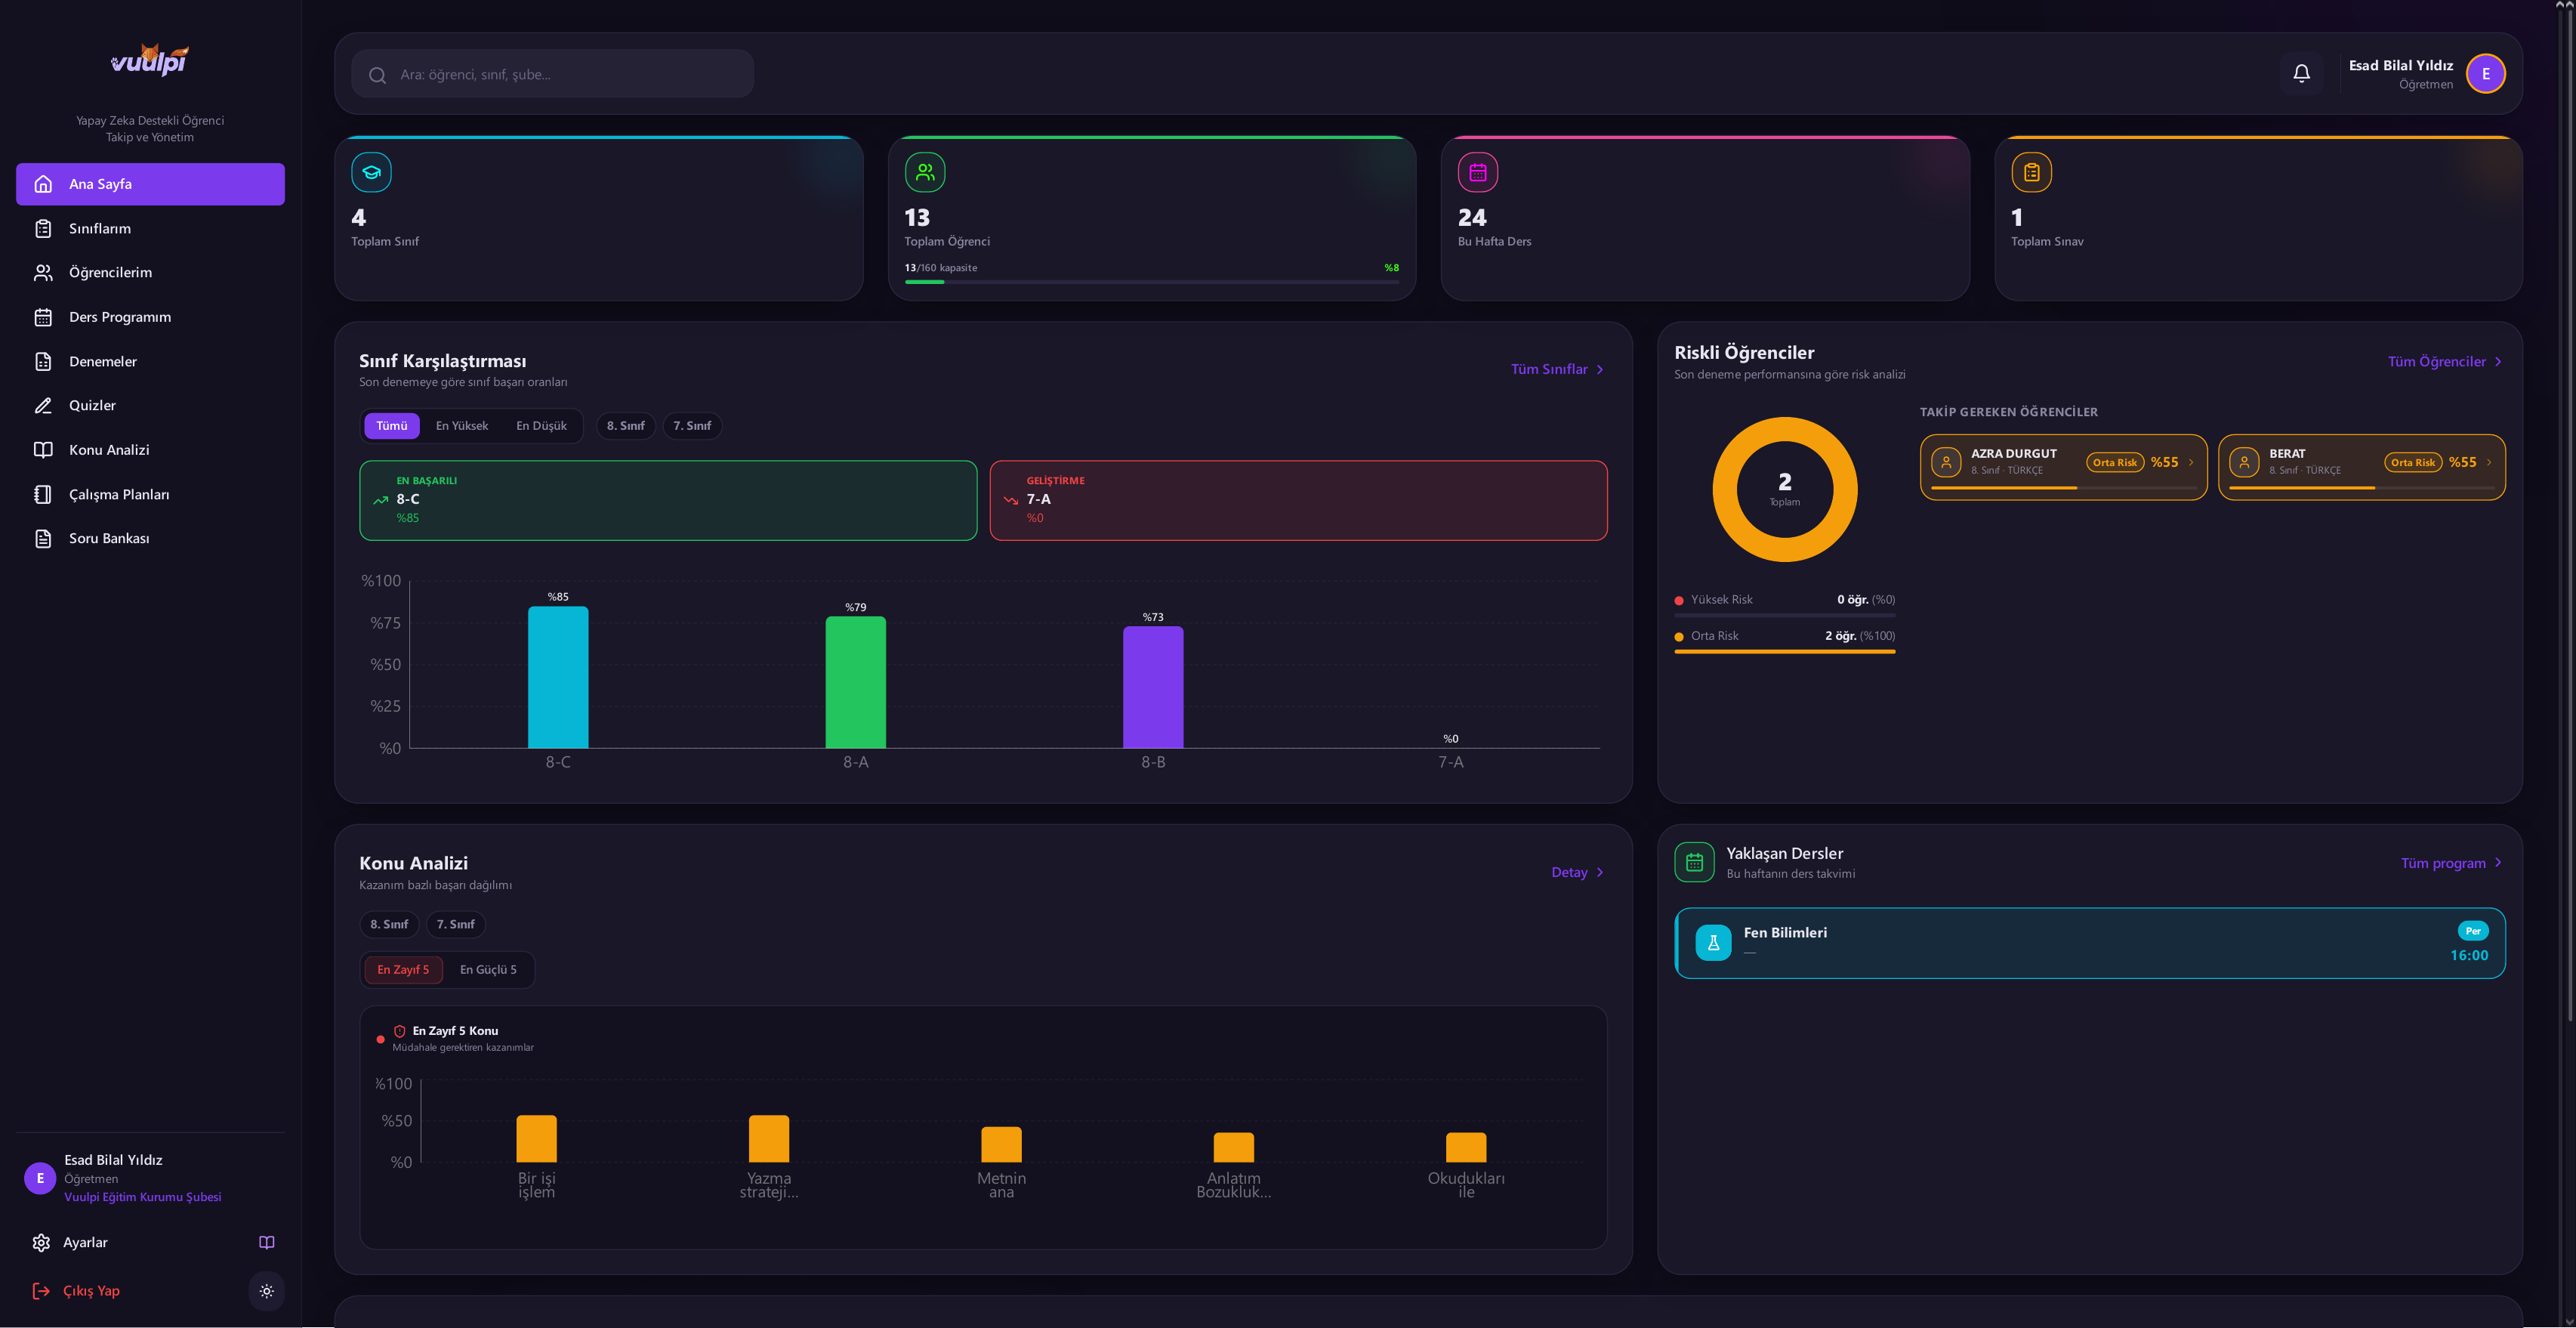Image resolution: width=2576 pixels, height=1328 pixels.
Task: Open Azra Durgut risk card chevron
Action: point(2191,462)
